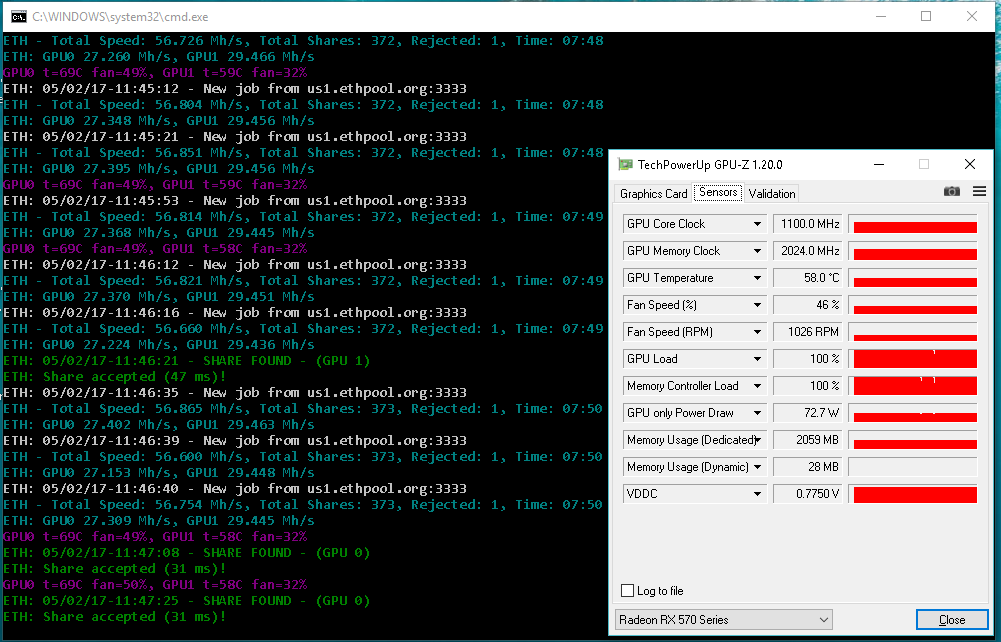Click the TechPowerUp GPU-Z 1.20.0 title
The height and width of the screenshot is (642, 1001).
(710, 165)
